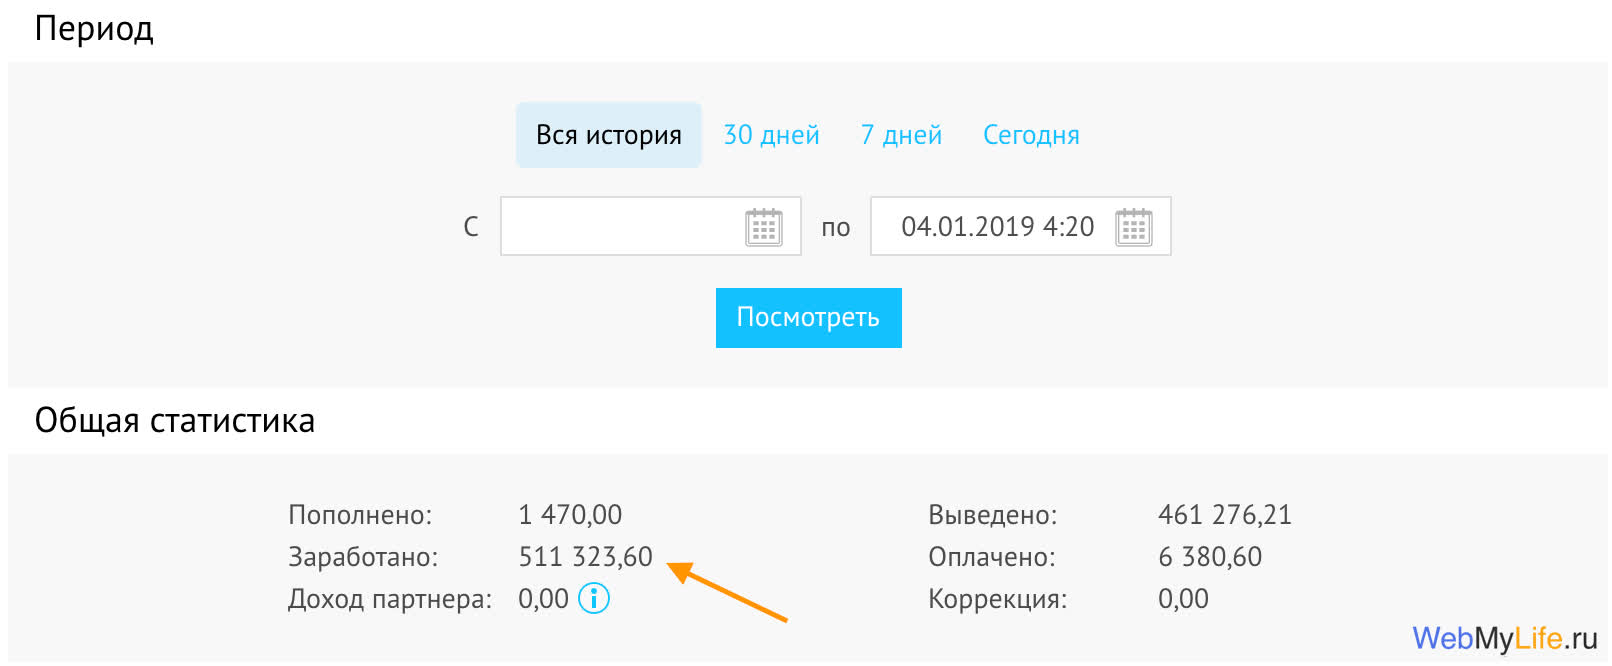Click the Оплачено amount 6 380,60
Screen dimensions: 1612x666
[x=1209, y=557]
